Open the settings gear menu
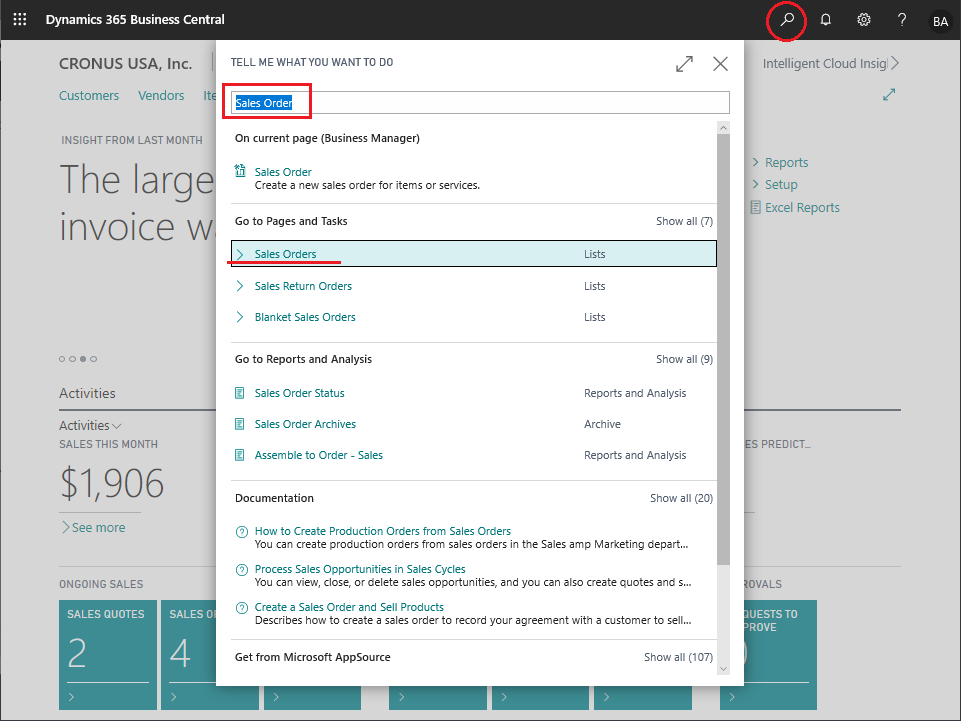 864,20
